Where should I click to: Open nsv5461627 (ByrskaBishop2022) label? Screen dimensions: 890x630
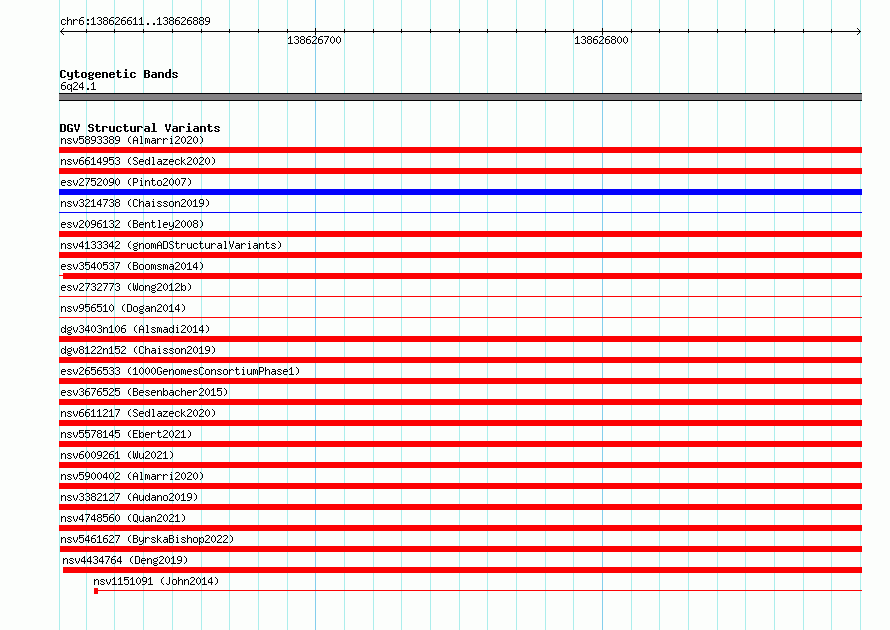[147, 539]
